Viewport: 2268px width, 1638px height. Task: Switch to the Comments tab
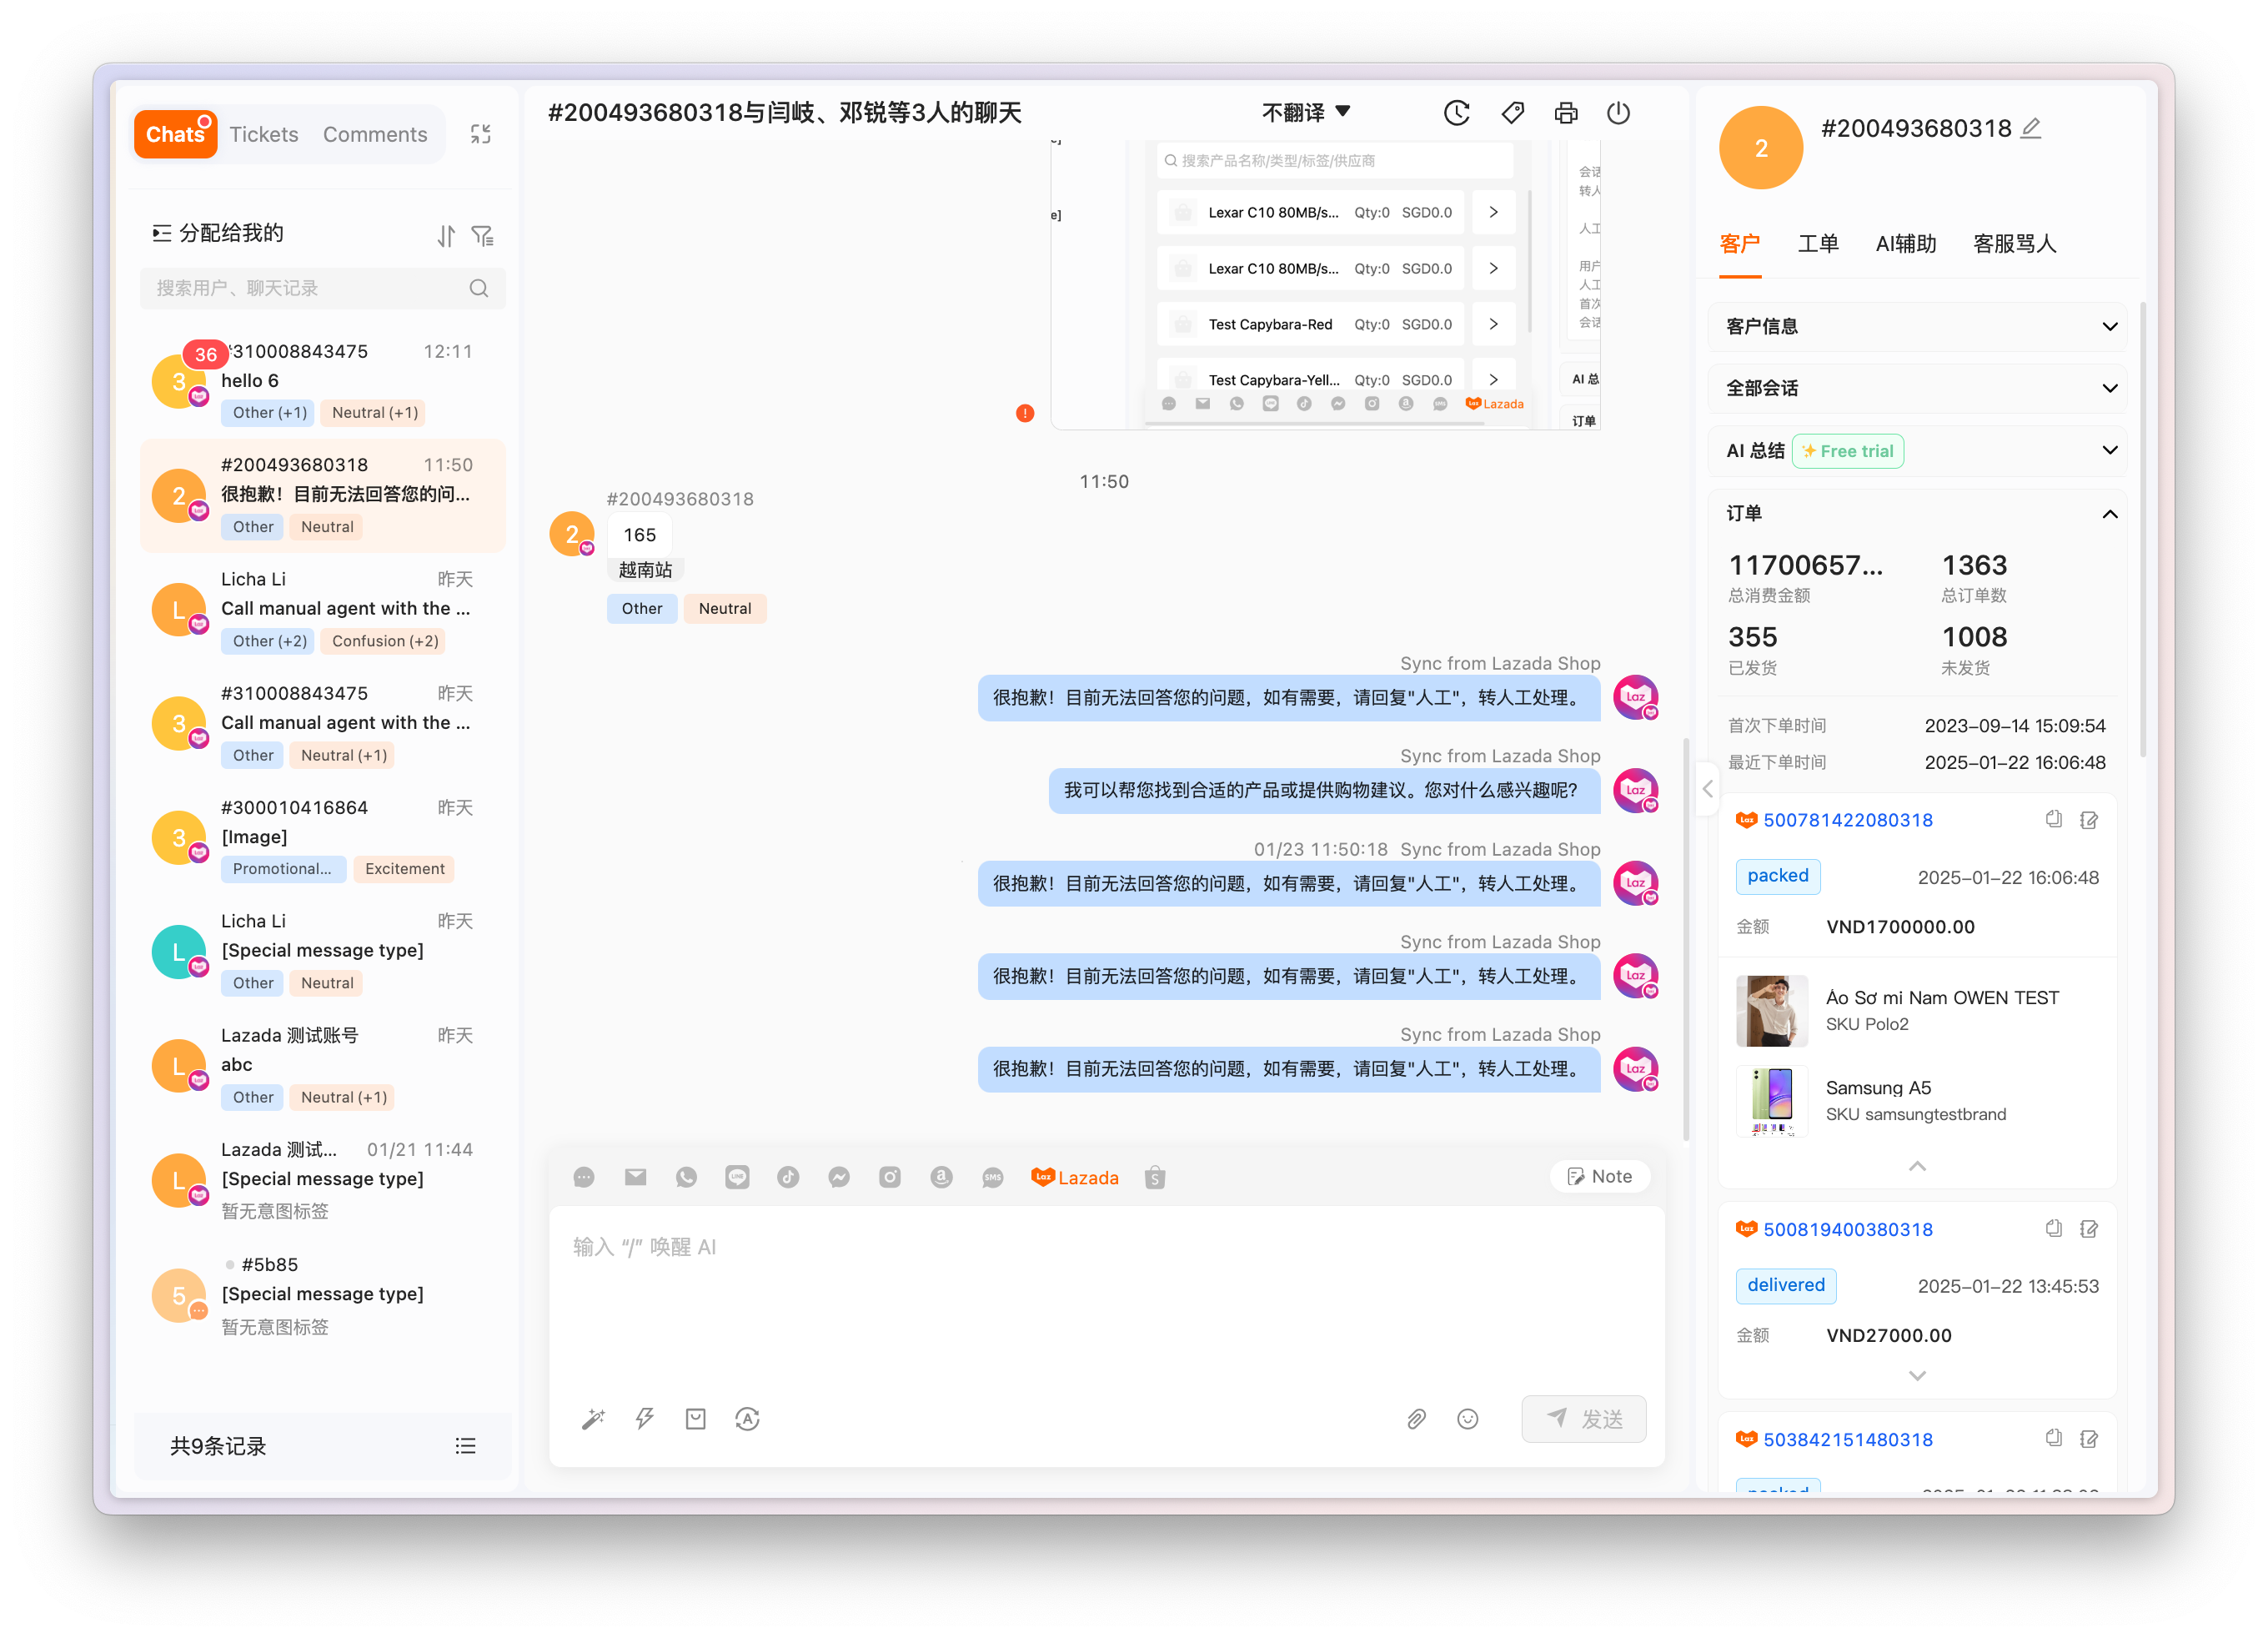tap(375, 134)
